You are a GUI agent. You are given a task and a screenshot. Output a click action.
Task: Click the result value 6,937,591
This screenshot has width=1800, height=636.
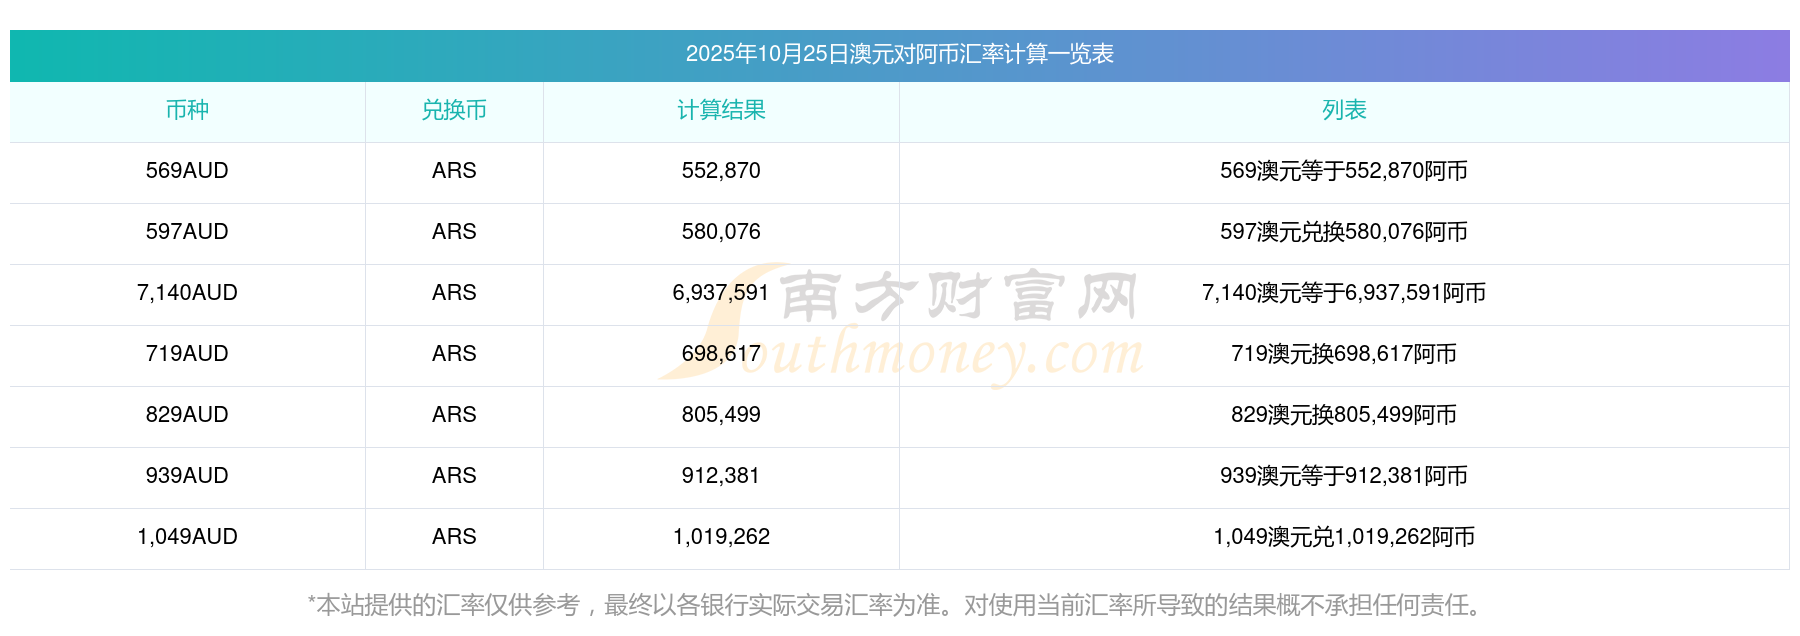tap(721, 293)
